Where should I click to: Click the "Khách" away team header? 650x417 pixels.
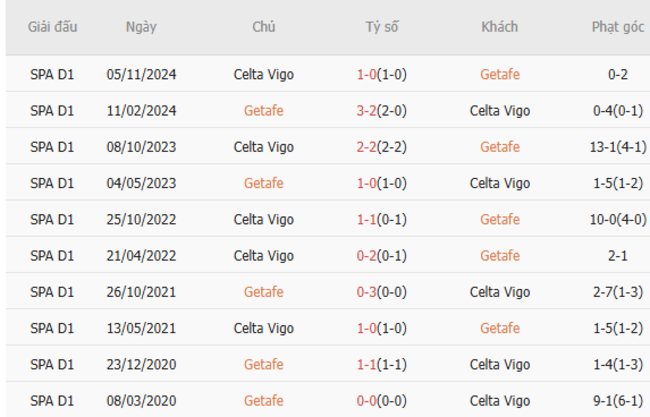pos(499,27)
